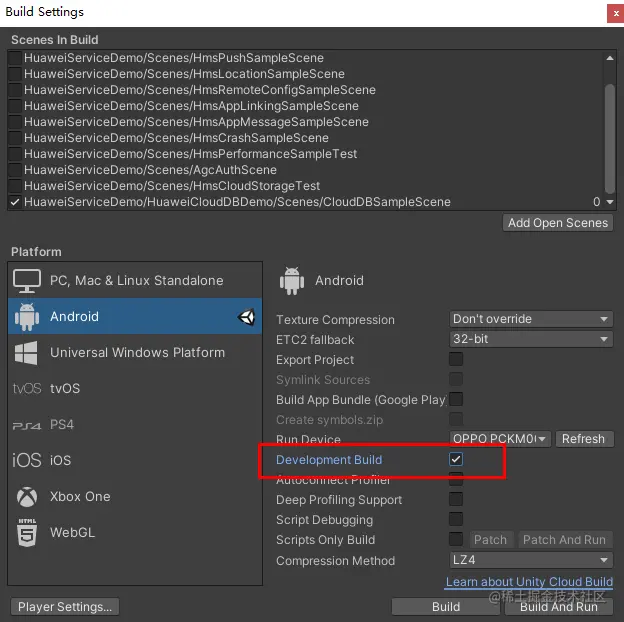Open the Texture Compression dropdown
The width and height of the screenshot is (624, 622).
tap(531, 319)
